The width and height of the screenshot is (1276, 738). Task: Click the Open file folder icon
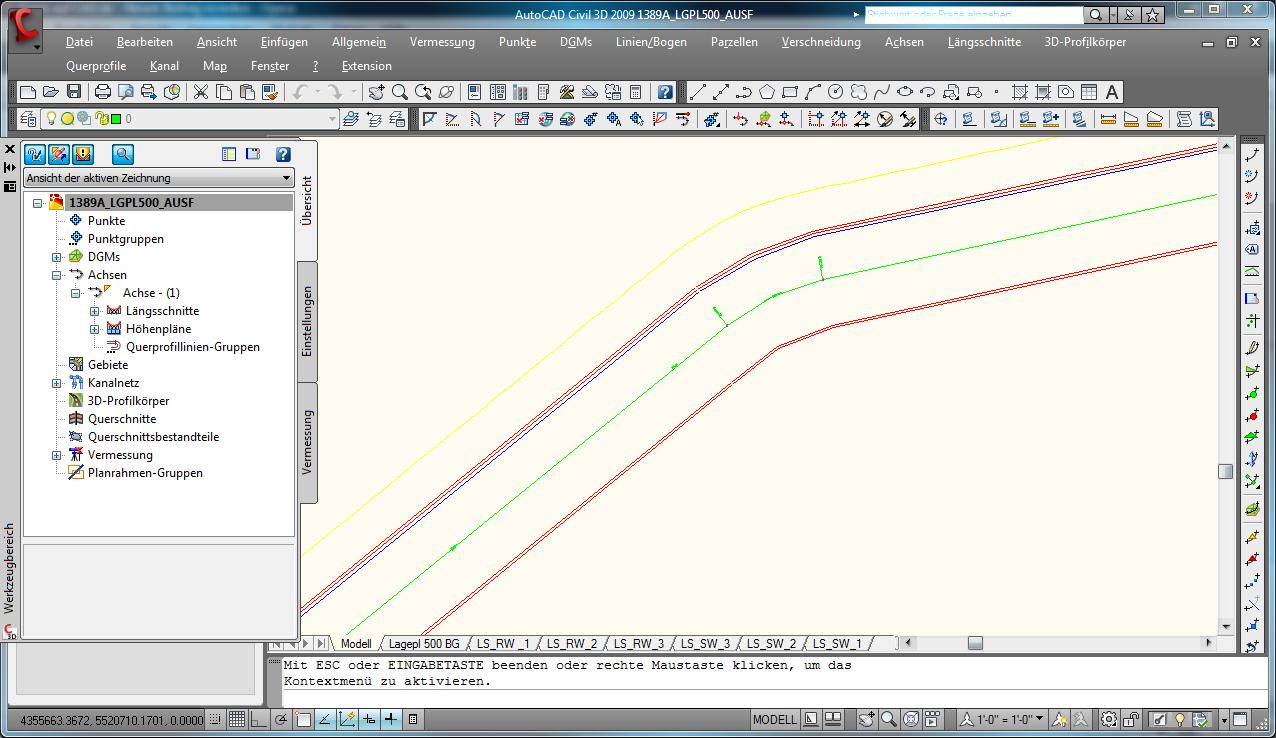click(x=51, y=92)
